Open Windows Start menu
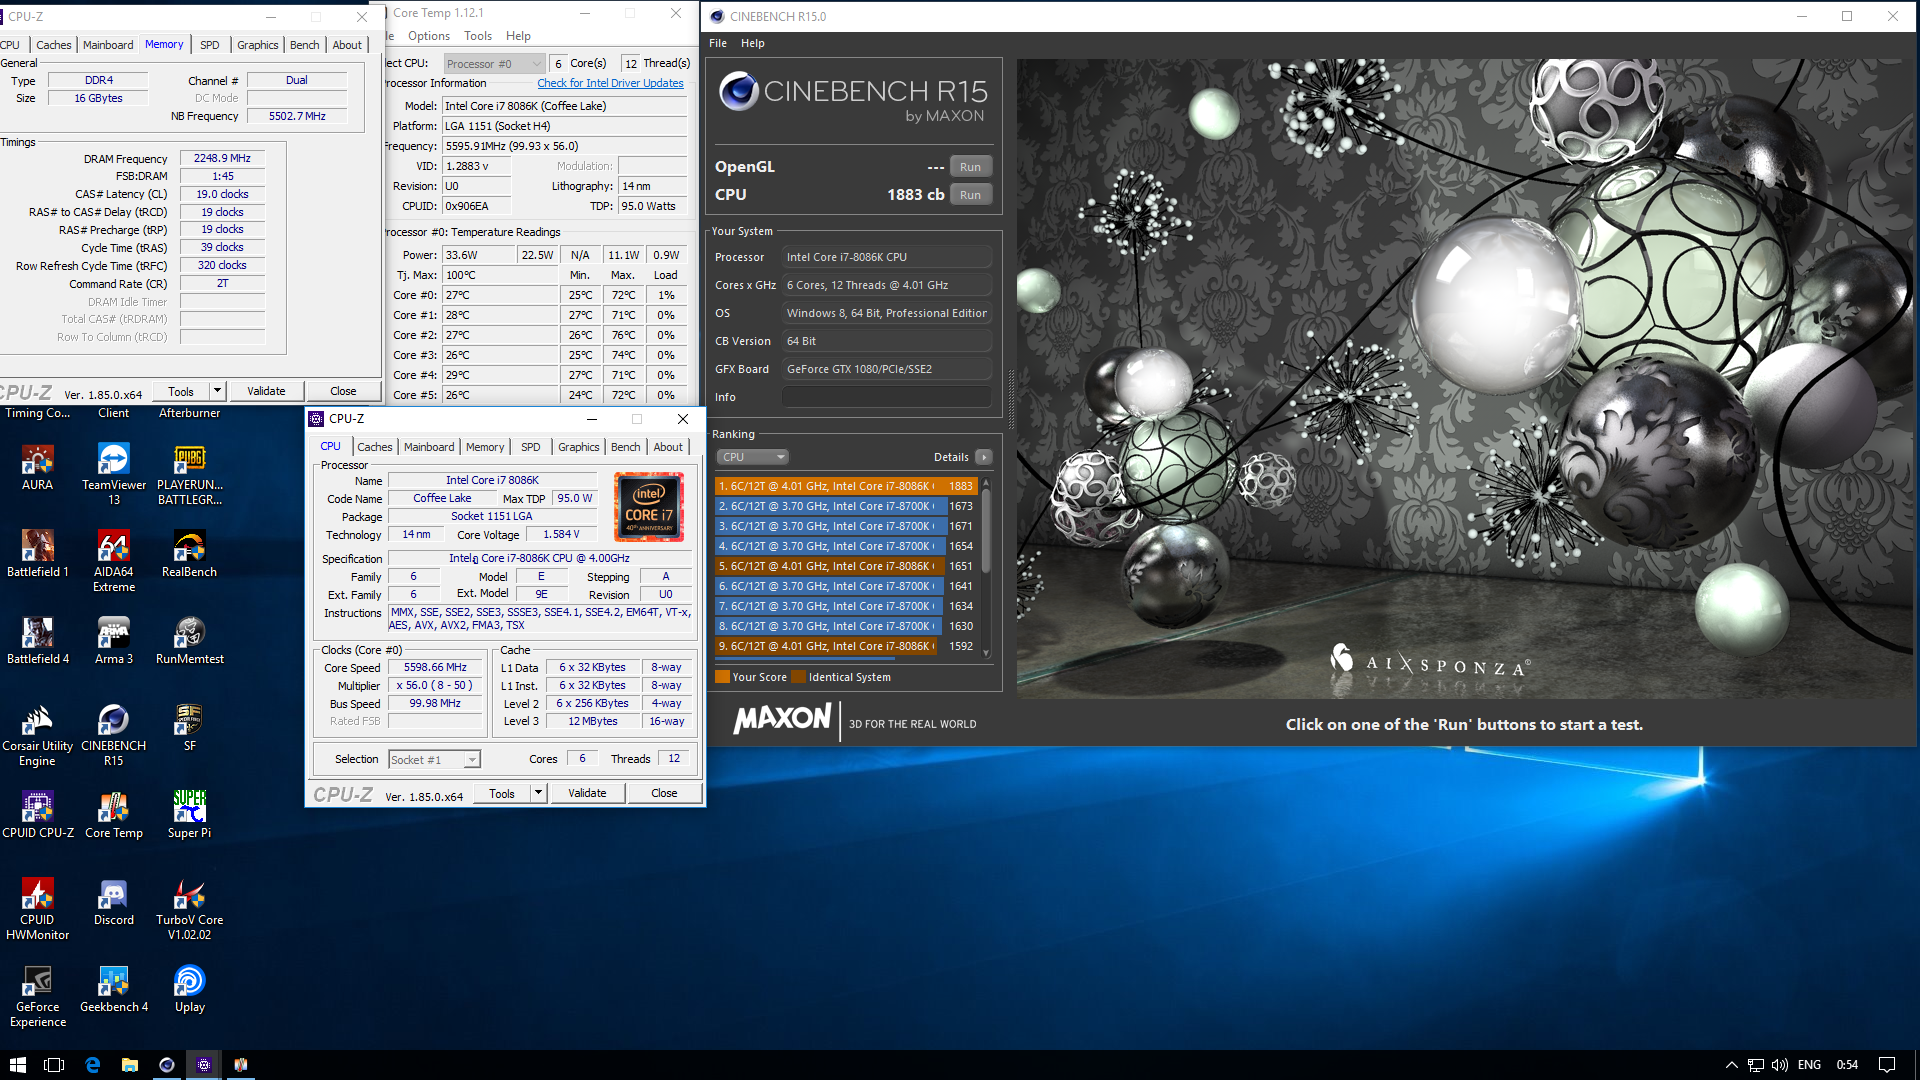This screenshot has width=1920, height=1080. point(18,1065)
